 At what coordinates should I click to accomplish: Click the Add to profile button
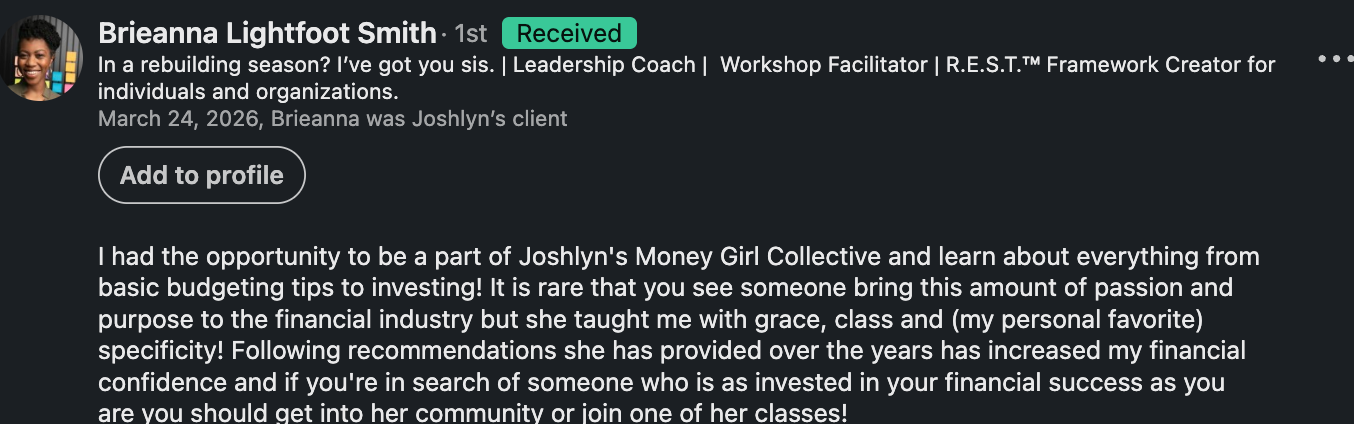coord(202,175)
